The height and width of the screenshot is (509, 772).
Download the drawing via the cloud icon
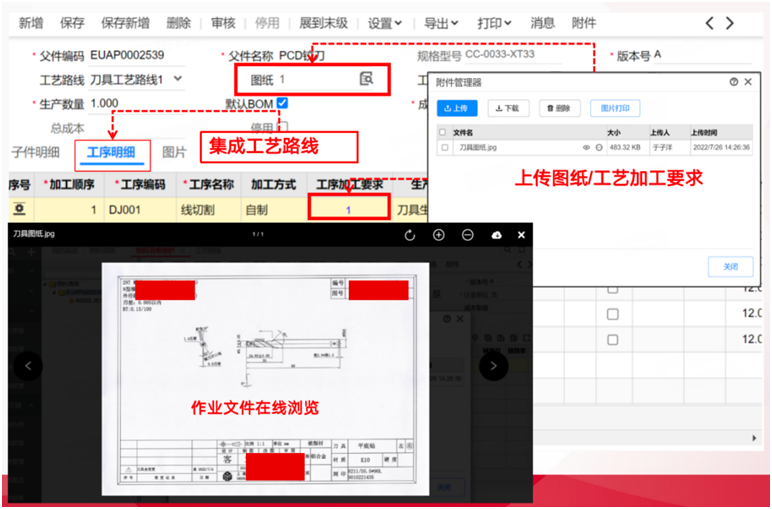coord(495,235)
